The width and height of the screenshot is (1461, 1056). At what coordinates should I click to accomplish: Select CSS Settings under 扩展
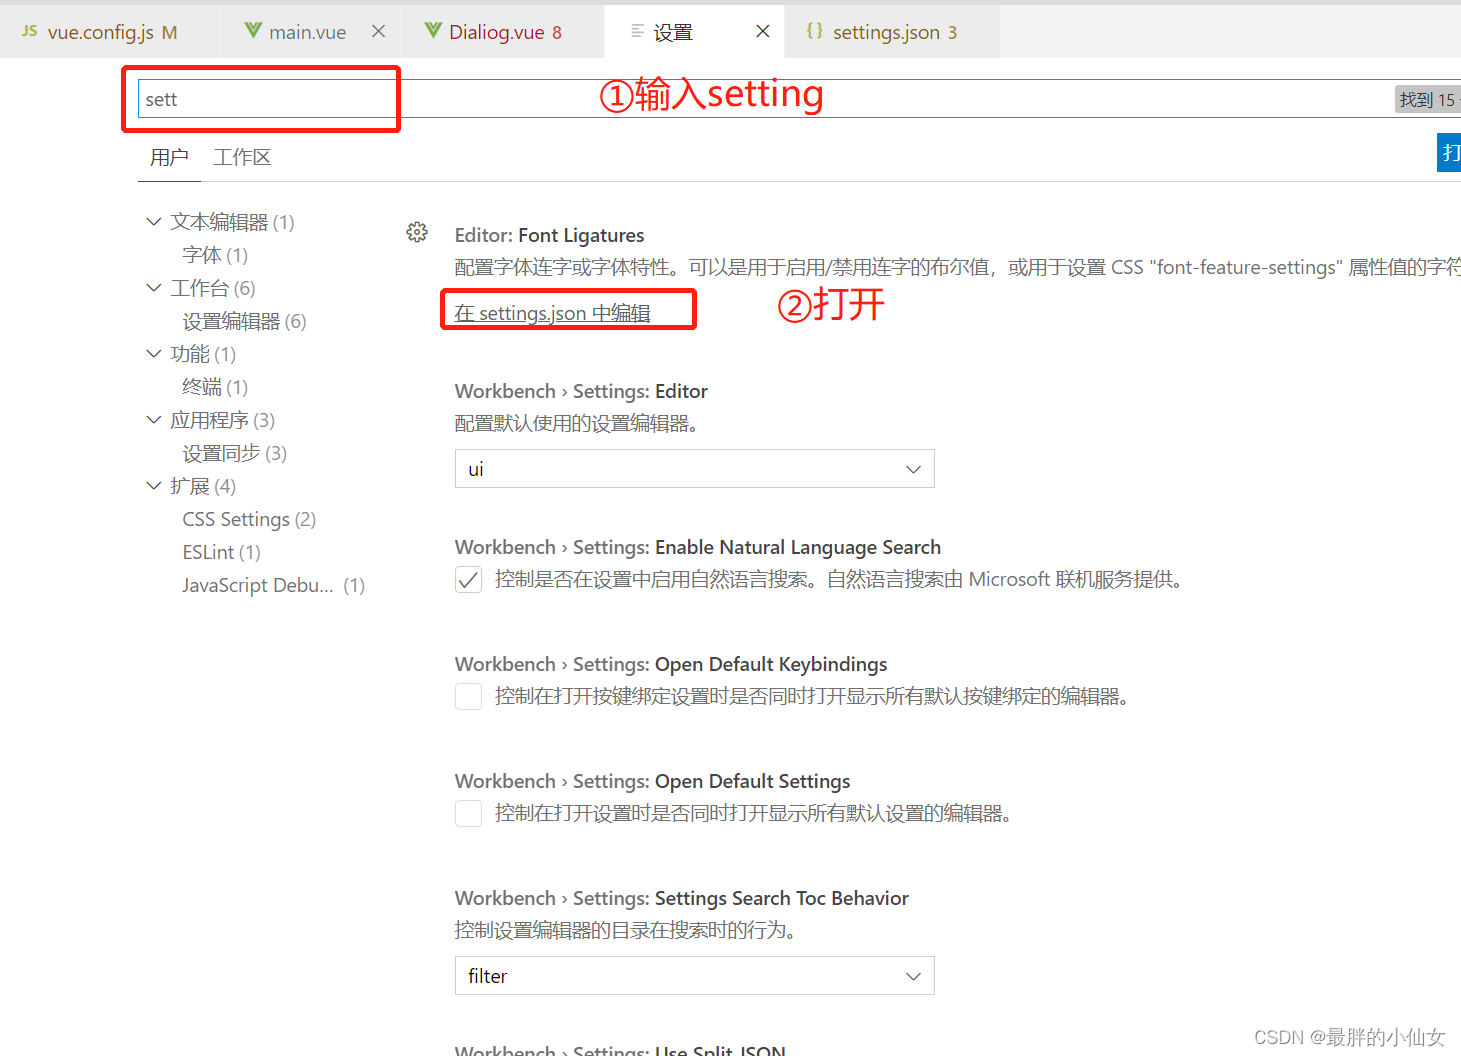(x=237, y=519)
